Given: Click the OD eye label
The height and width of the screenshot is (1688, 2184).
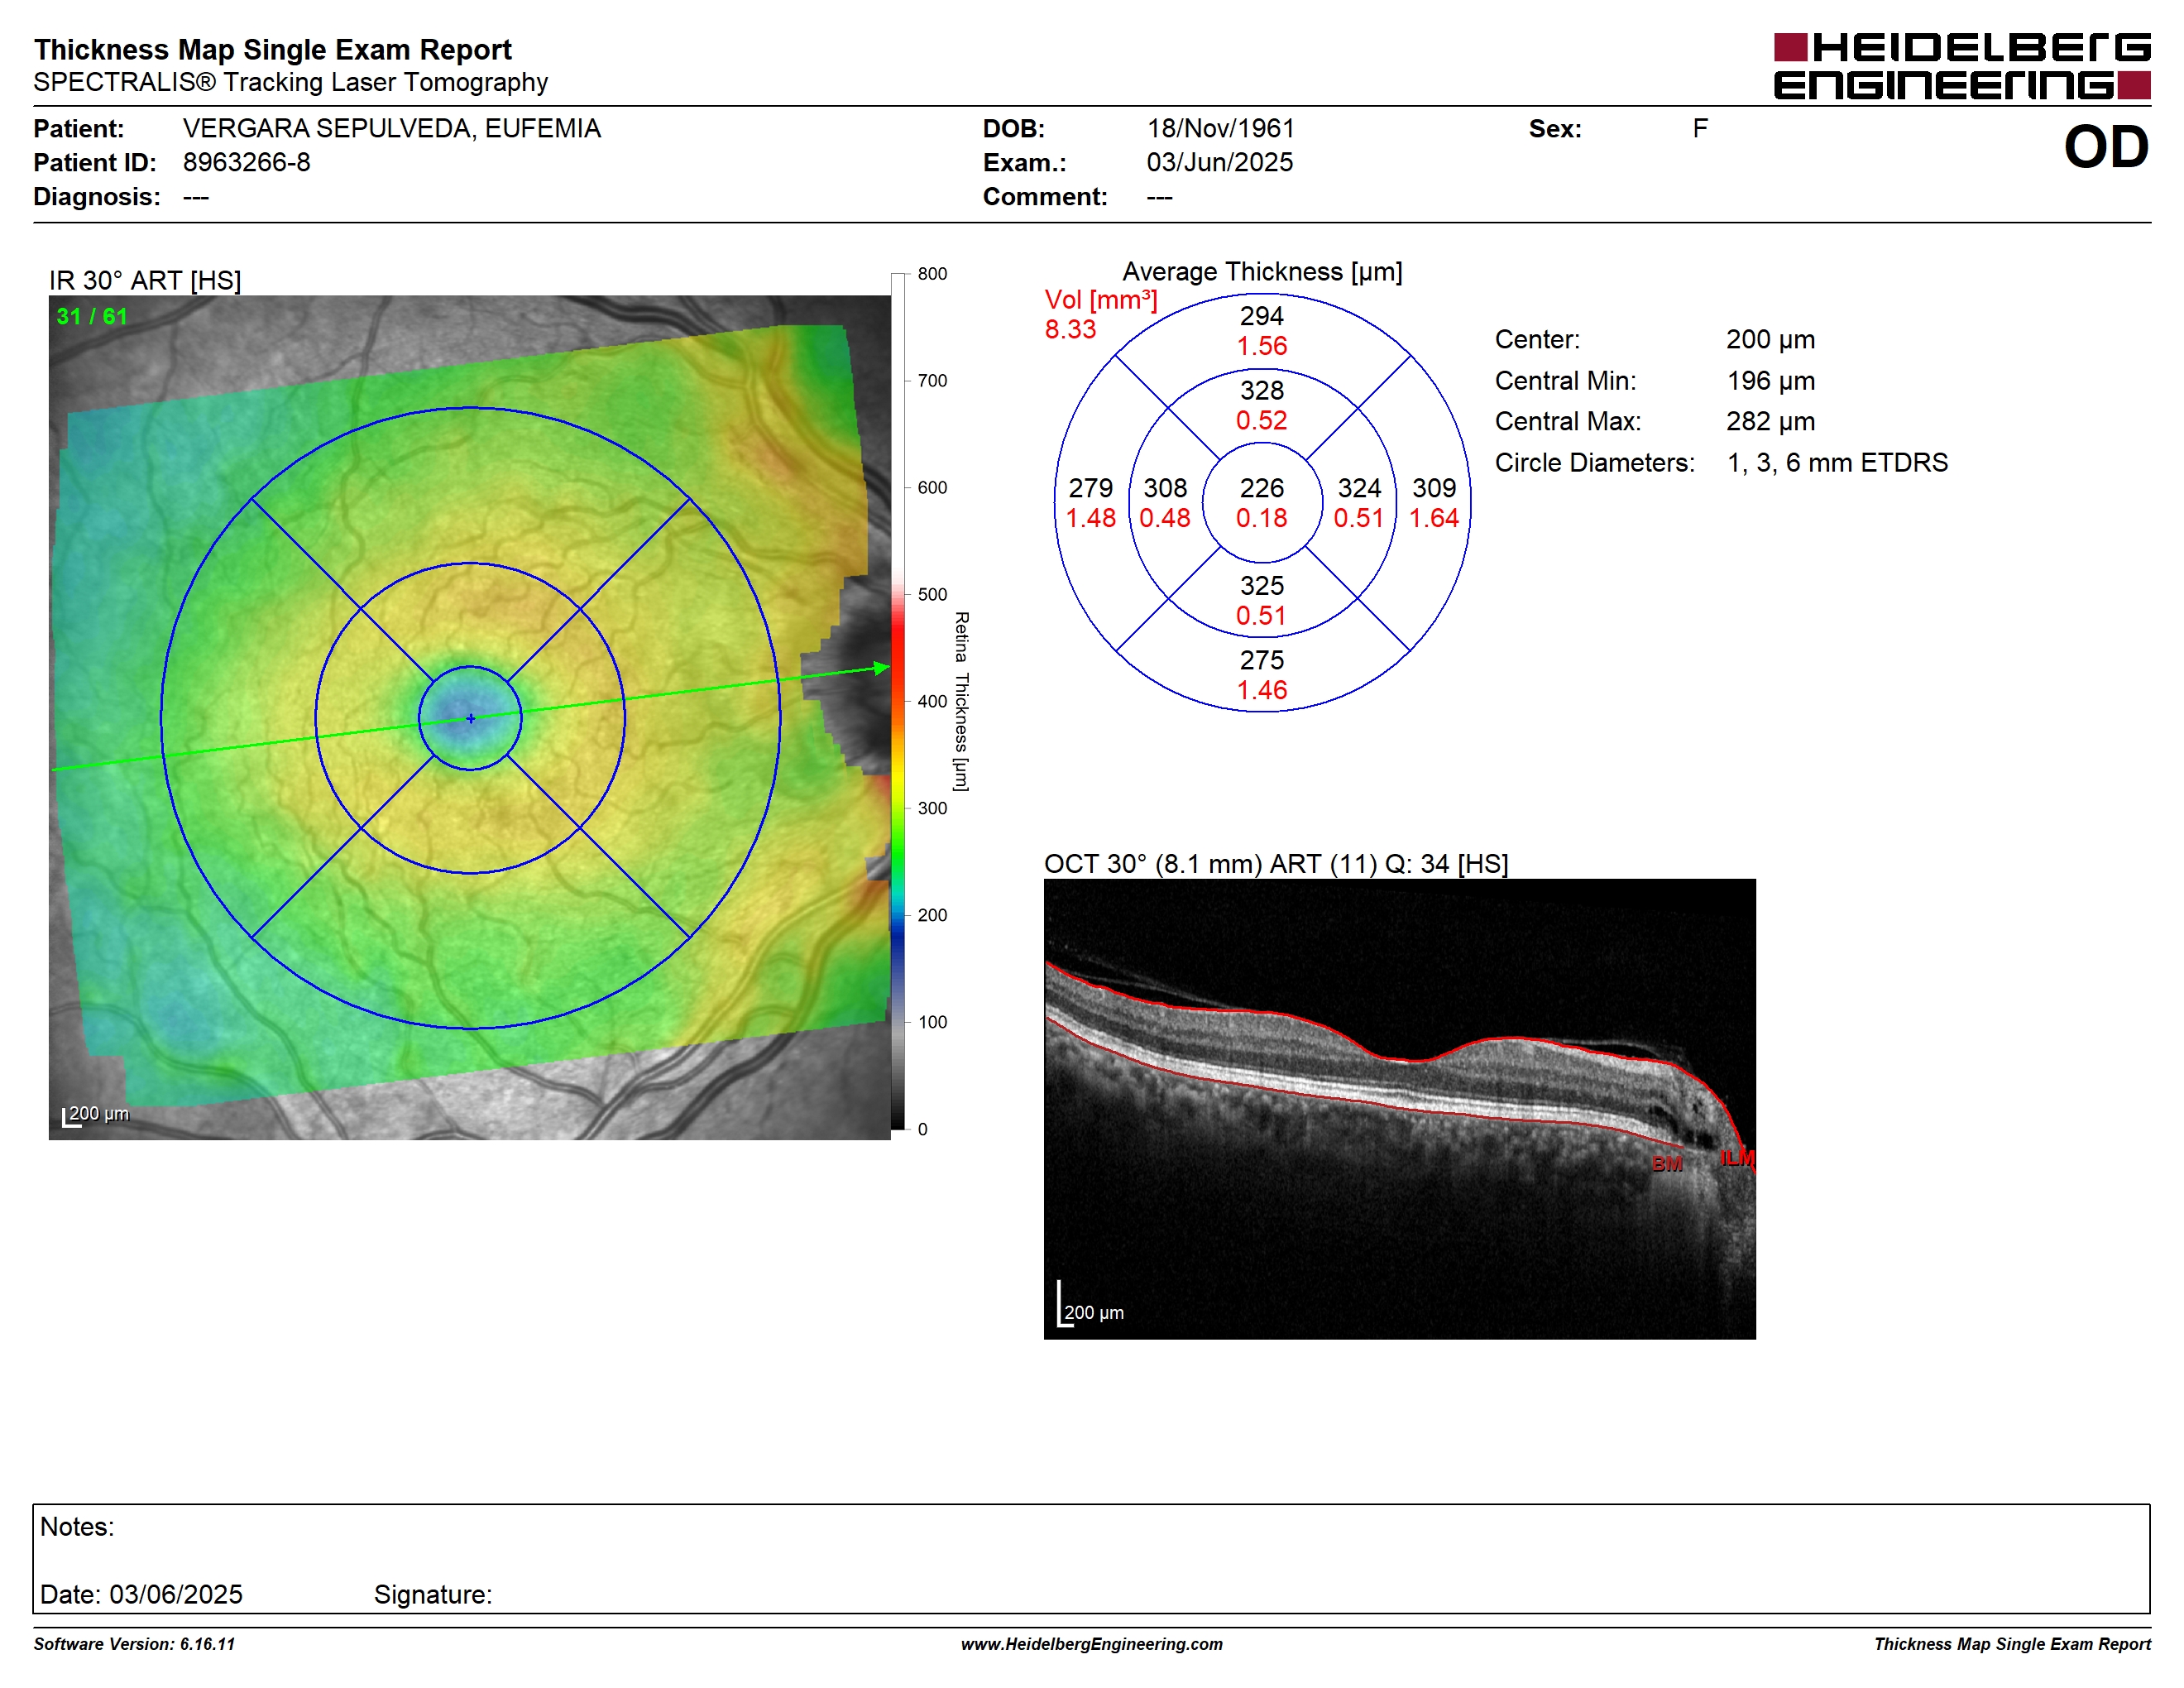Looking at the screenshot, I should pyautogui.click(x=2106, y=147).
